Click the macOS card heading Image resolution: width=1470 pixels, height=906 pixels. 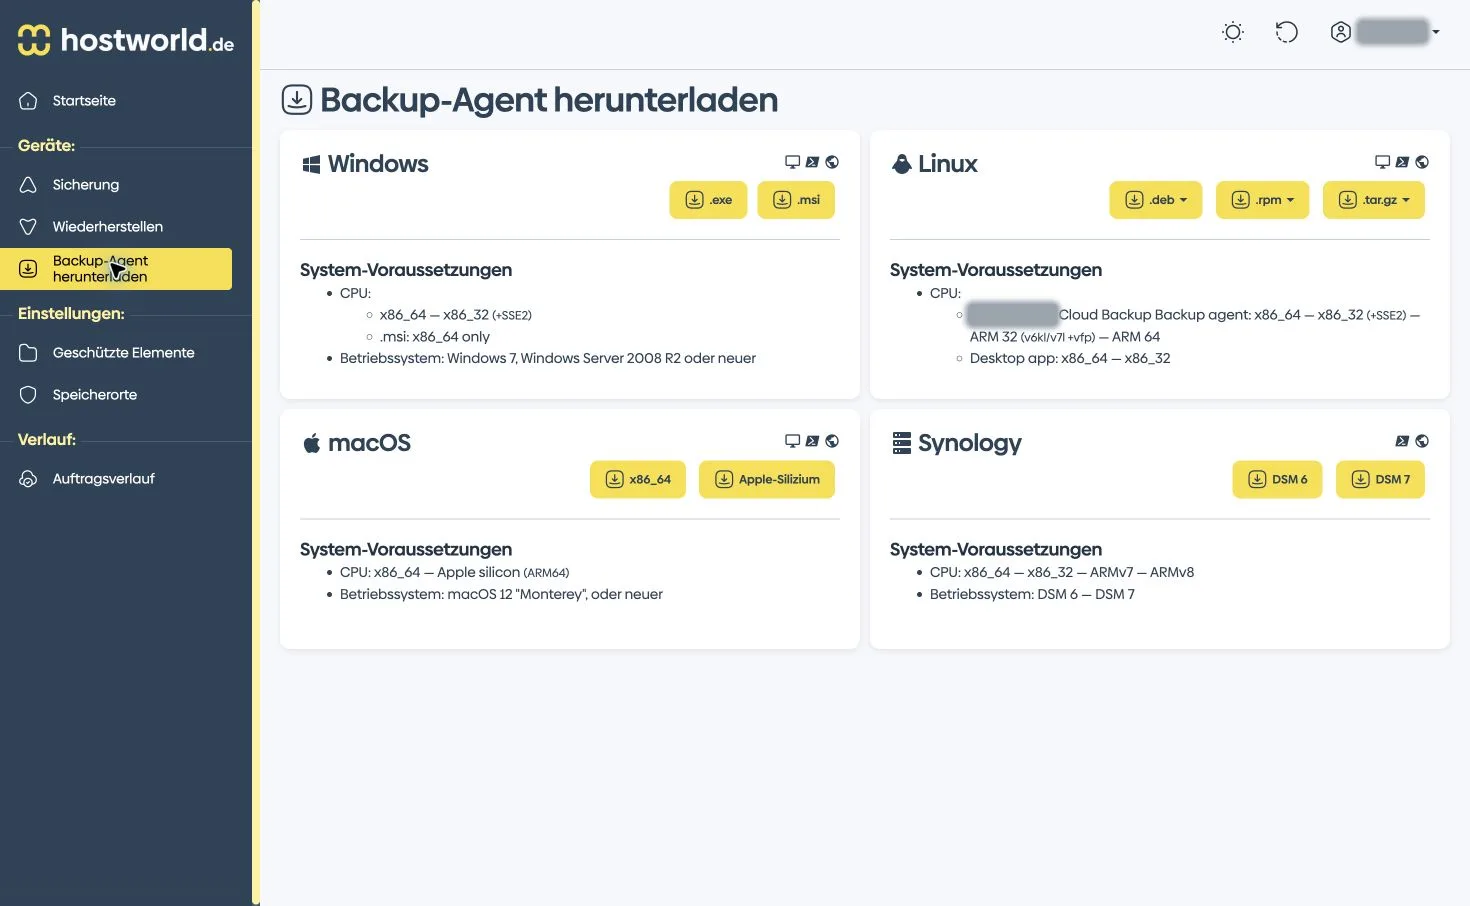click(x=356, y=443)
